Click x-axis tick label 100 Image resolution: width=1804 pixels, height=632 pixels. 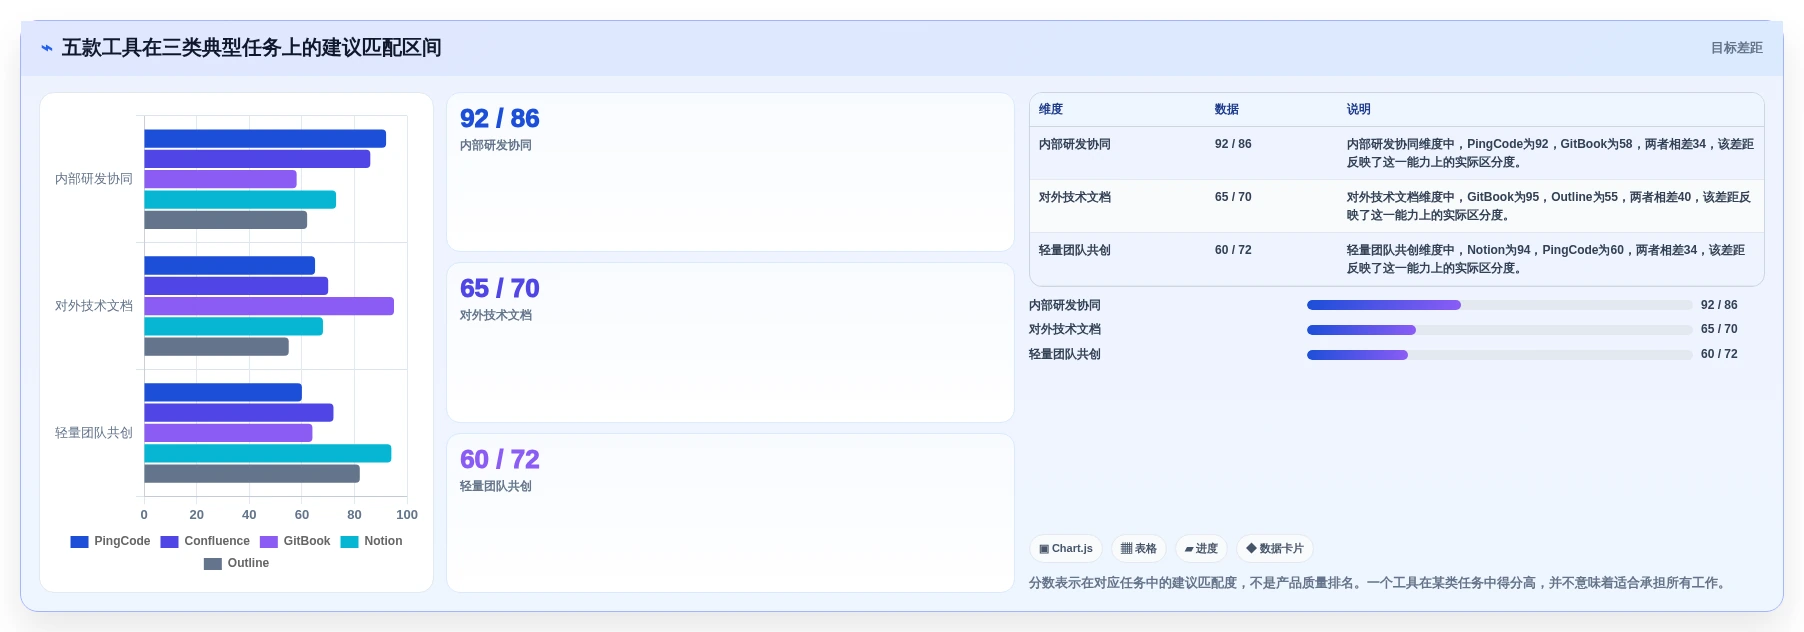pyautogui.click(x=407, y=515)
